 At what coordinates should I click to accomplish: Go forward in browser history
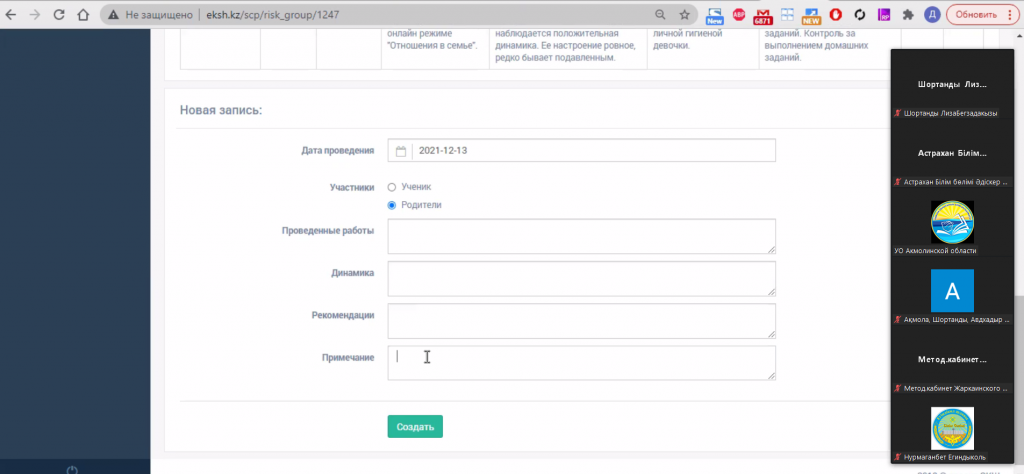point(35,14)
